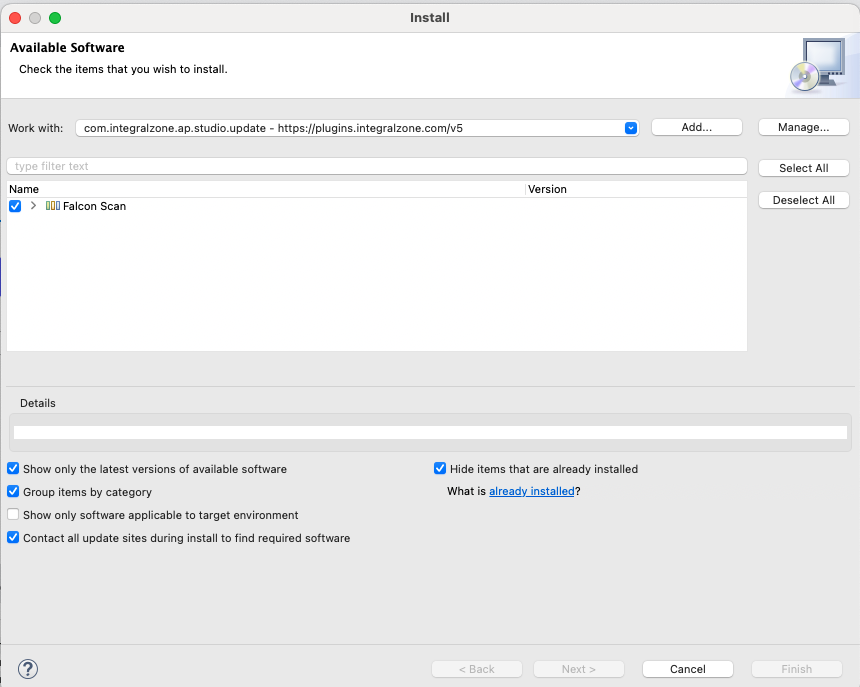Uncheck the Falcon Scan checkbox
Image resolution: width=860 pixels, height=687 pixels.
[15, 206]
